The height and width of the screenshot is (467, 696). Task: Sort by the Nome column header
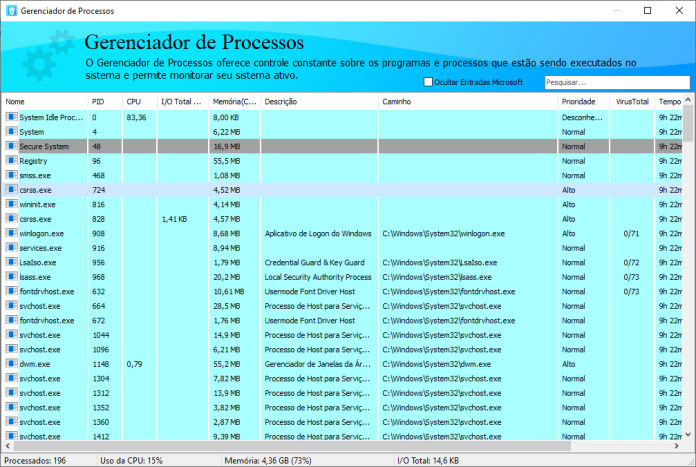tap(44, 102)
